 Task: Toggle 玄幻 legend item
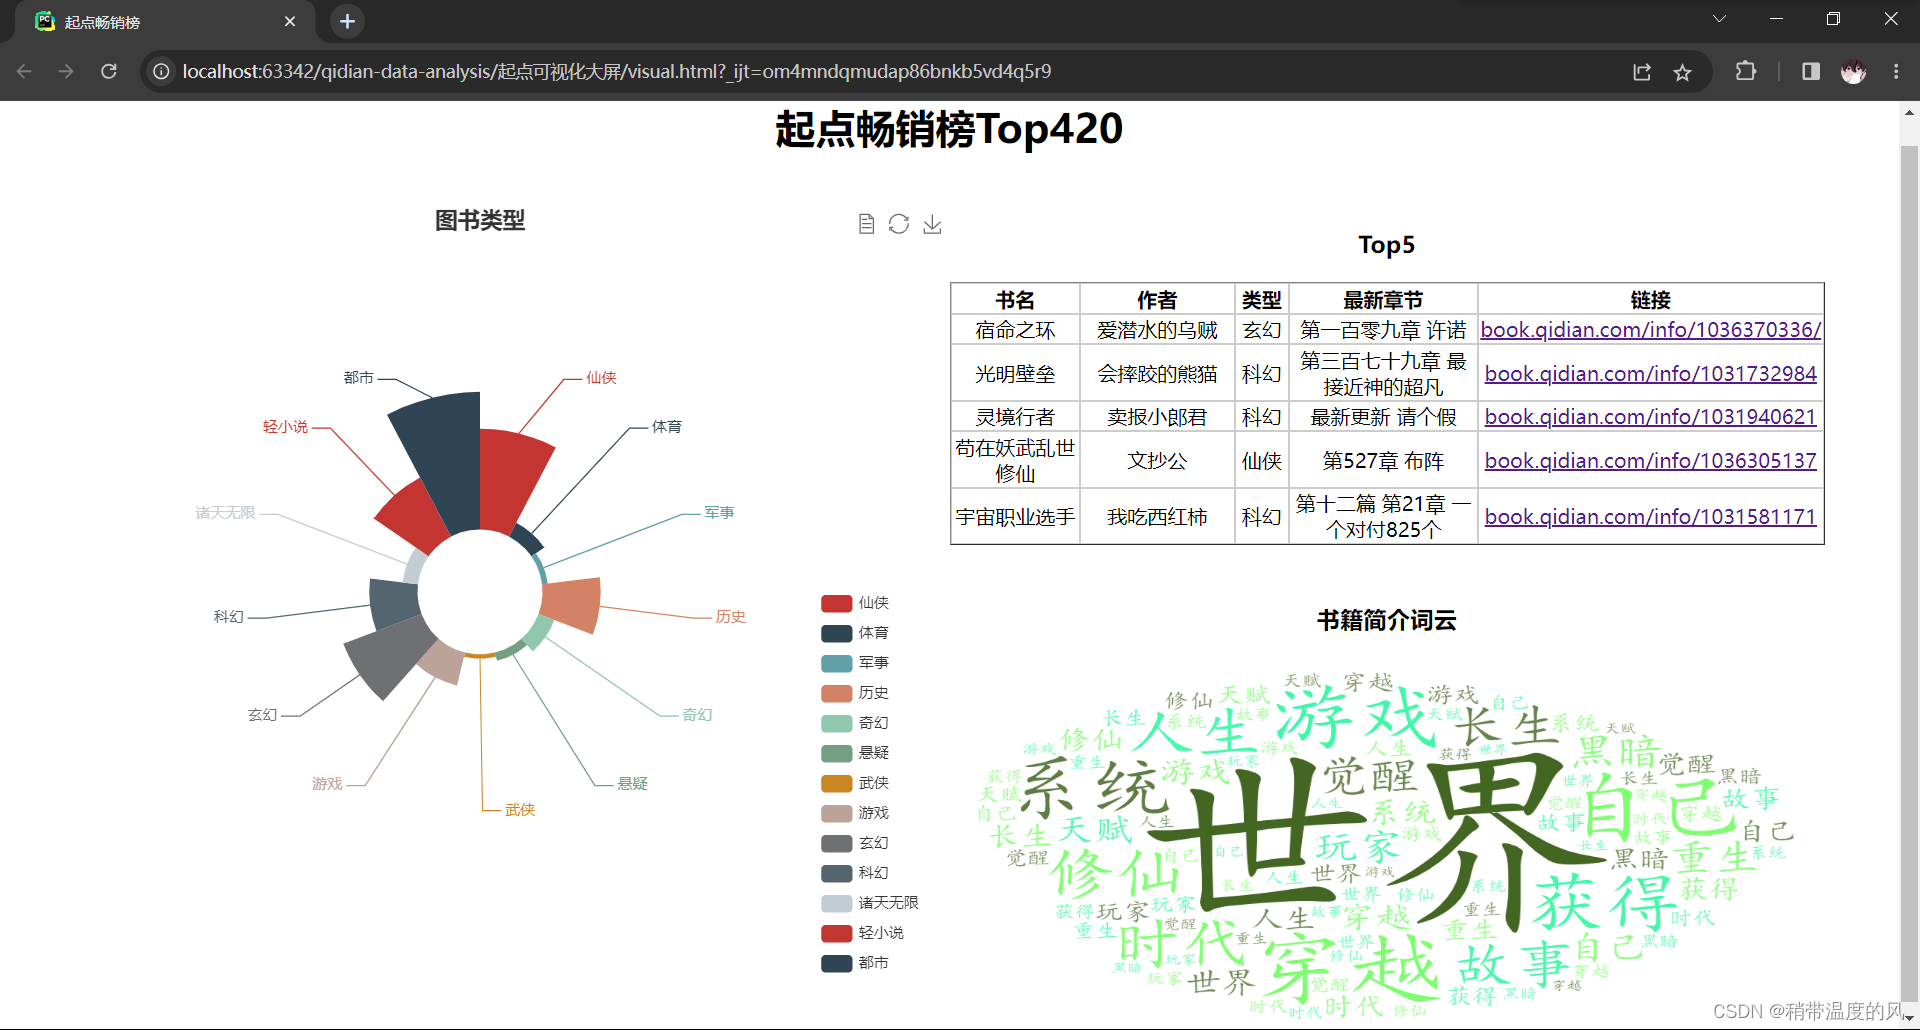click(855, 843)
